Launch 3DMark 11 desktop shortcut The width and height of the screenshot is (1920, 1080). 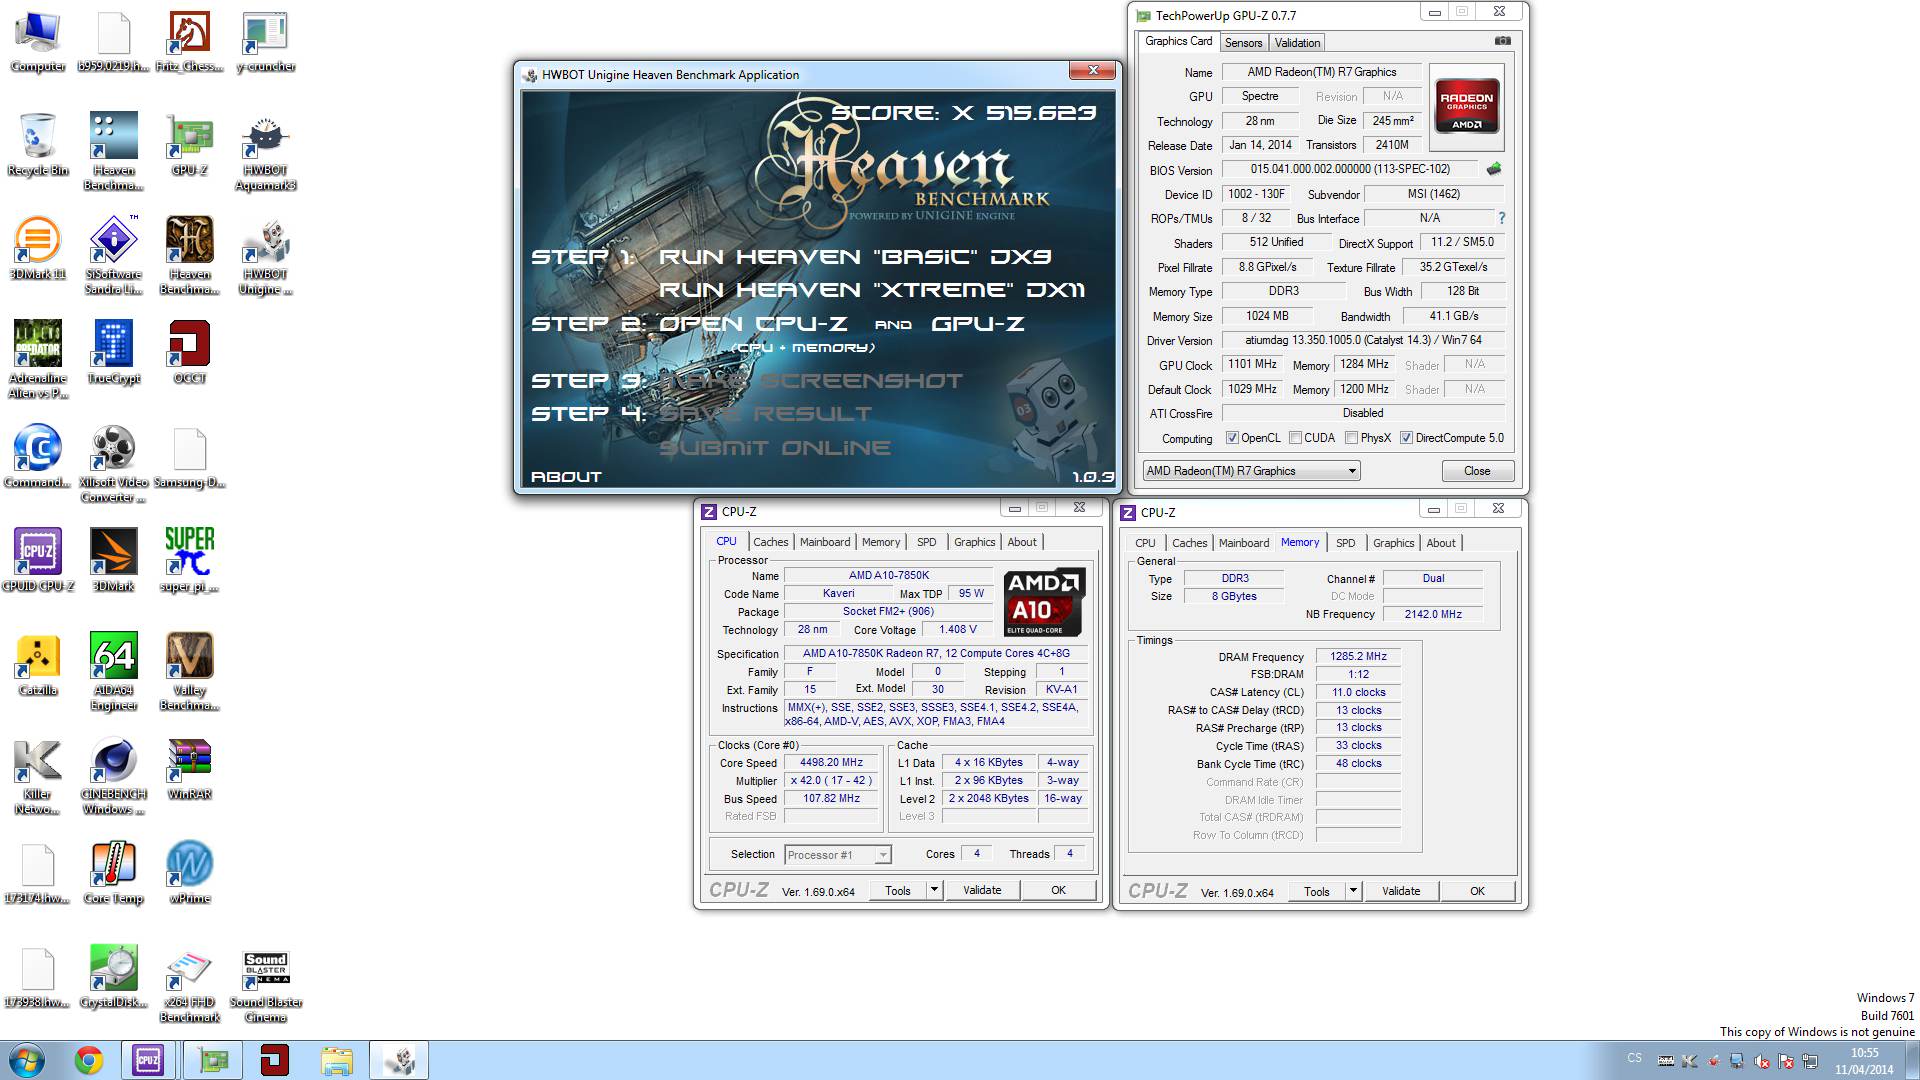tap(38, 249)
